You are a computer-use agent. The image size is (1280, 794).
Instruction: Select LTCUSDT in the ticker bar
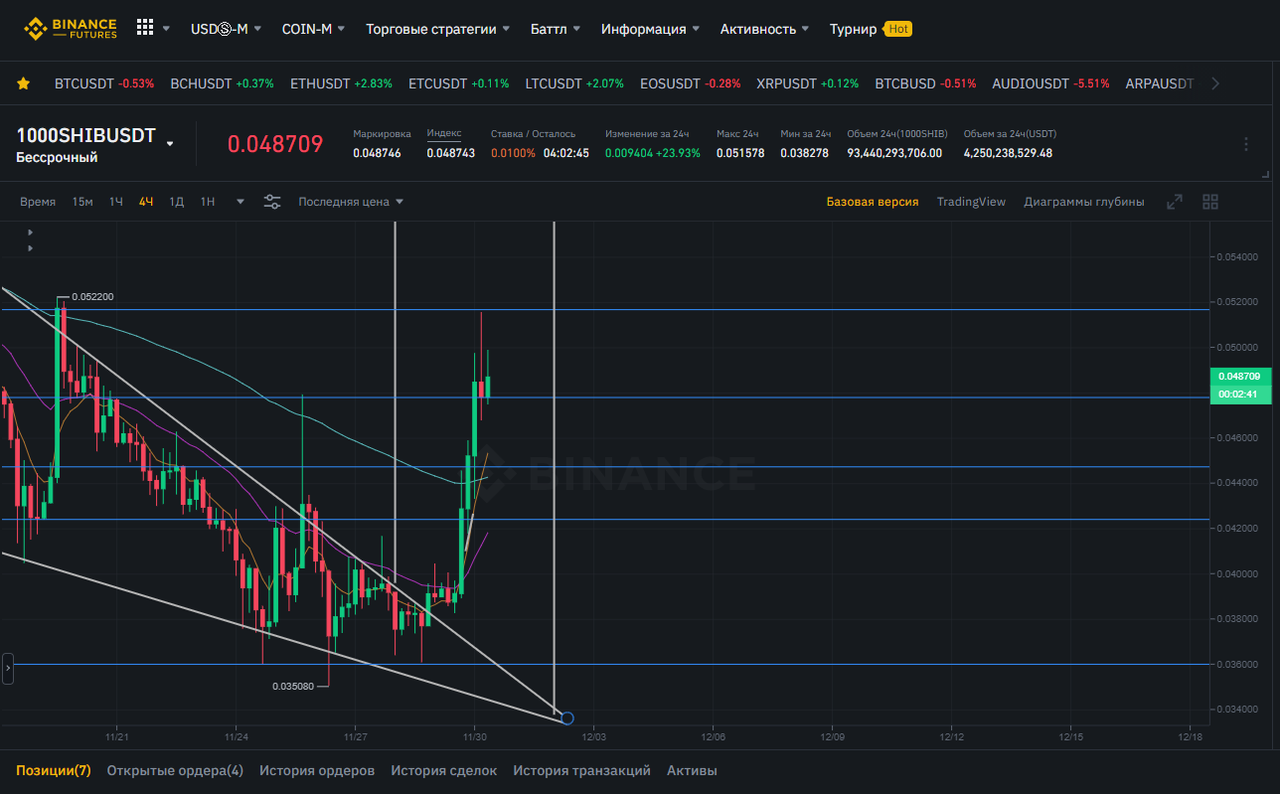point(575,84)
